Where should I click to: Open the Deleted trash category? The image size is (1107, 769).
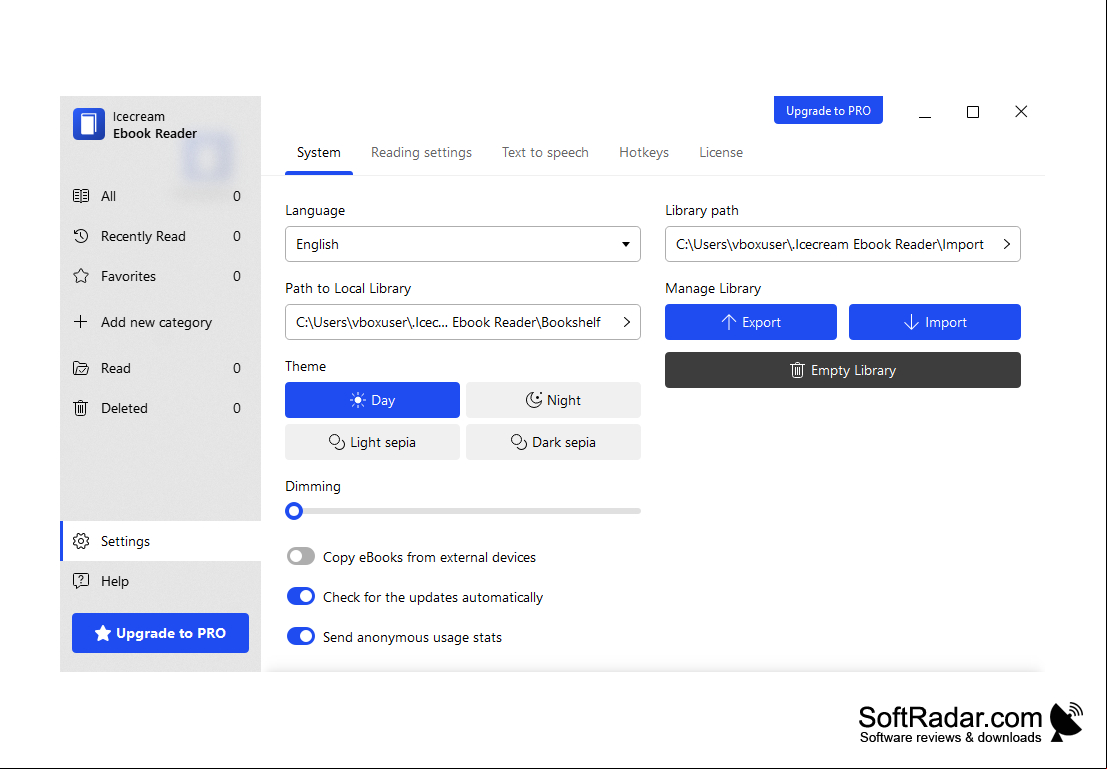coord(160,408)
